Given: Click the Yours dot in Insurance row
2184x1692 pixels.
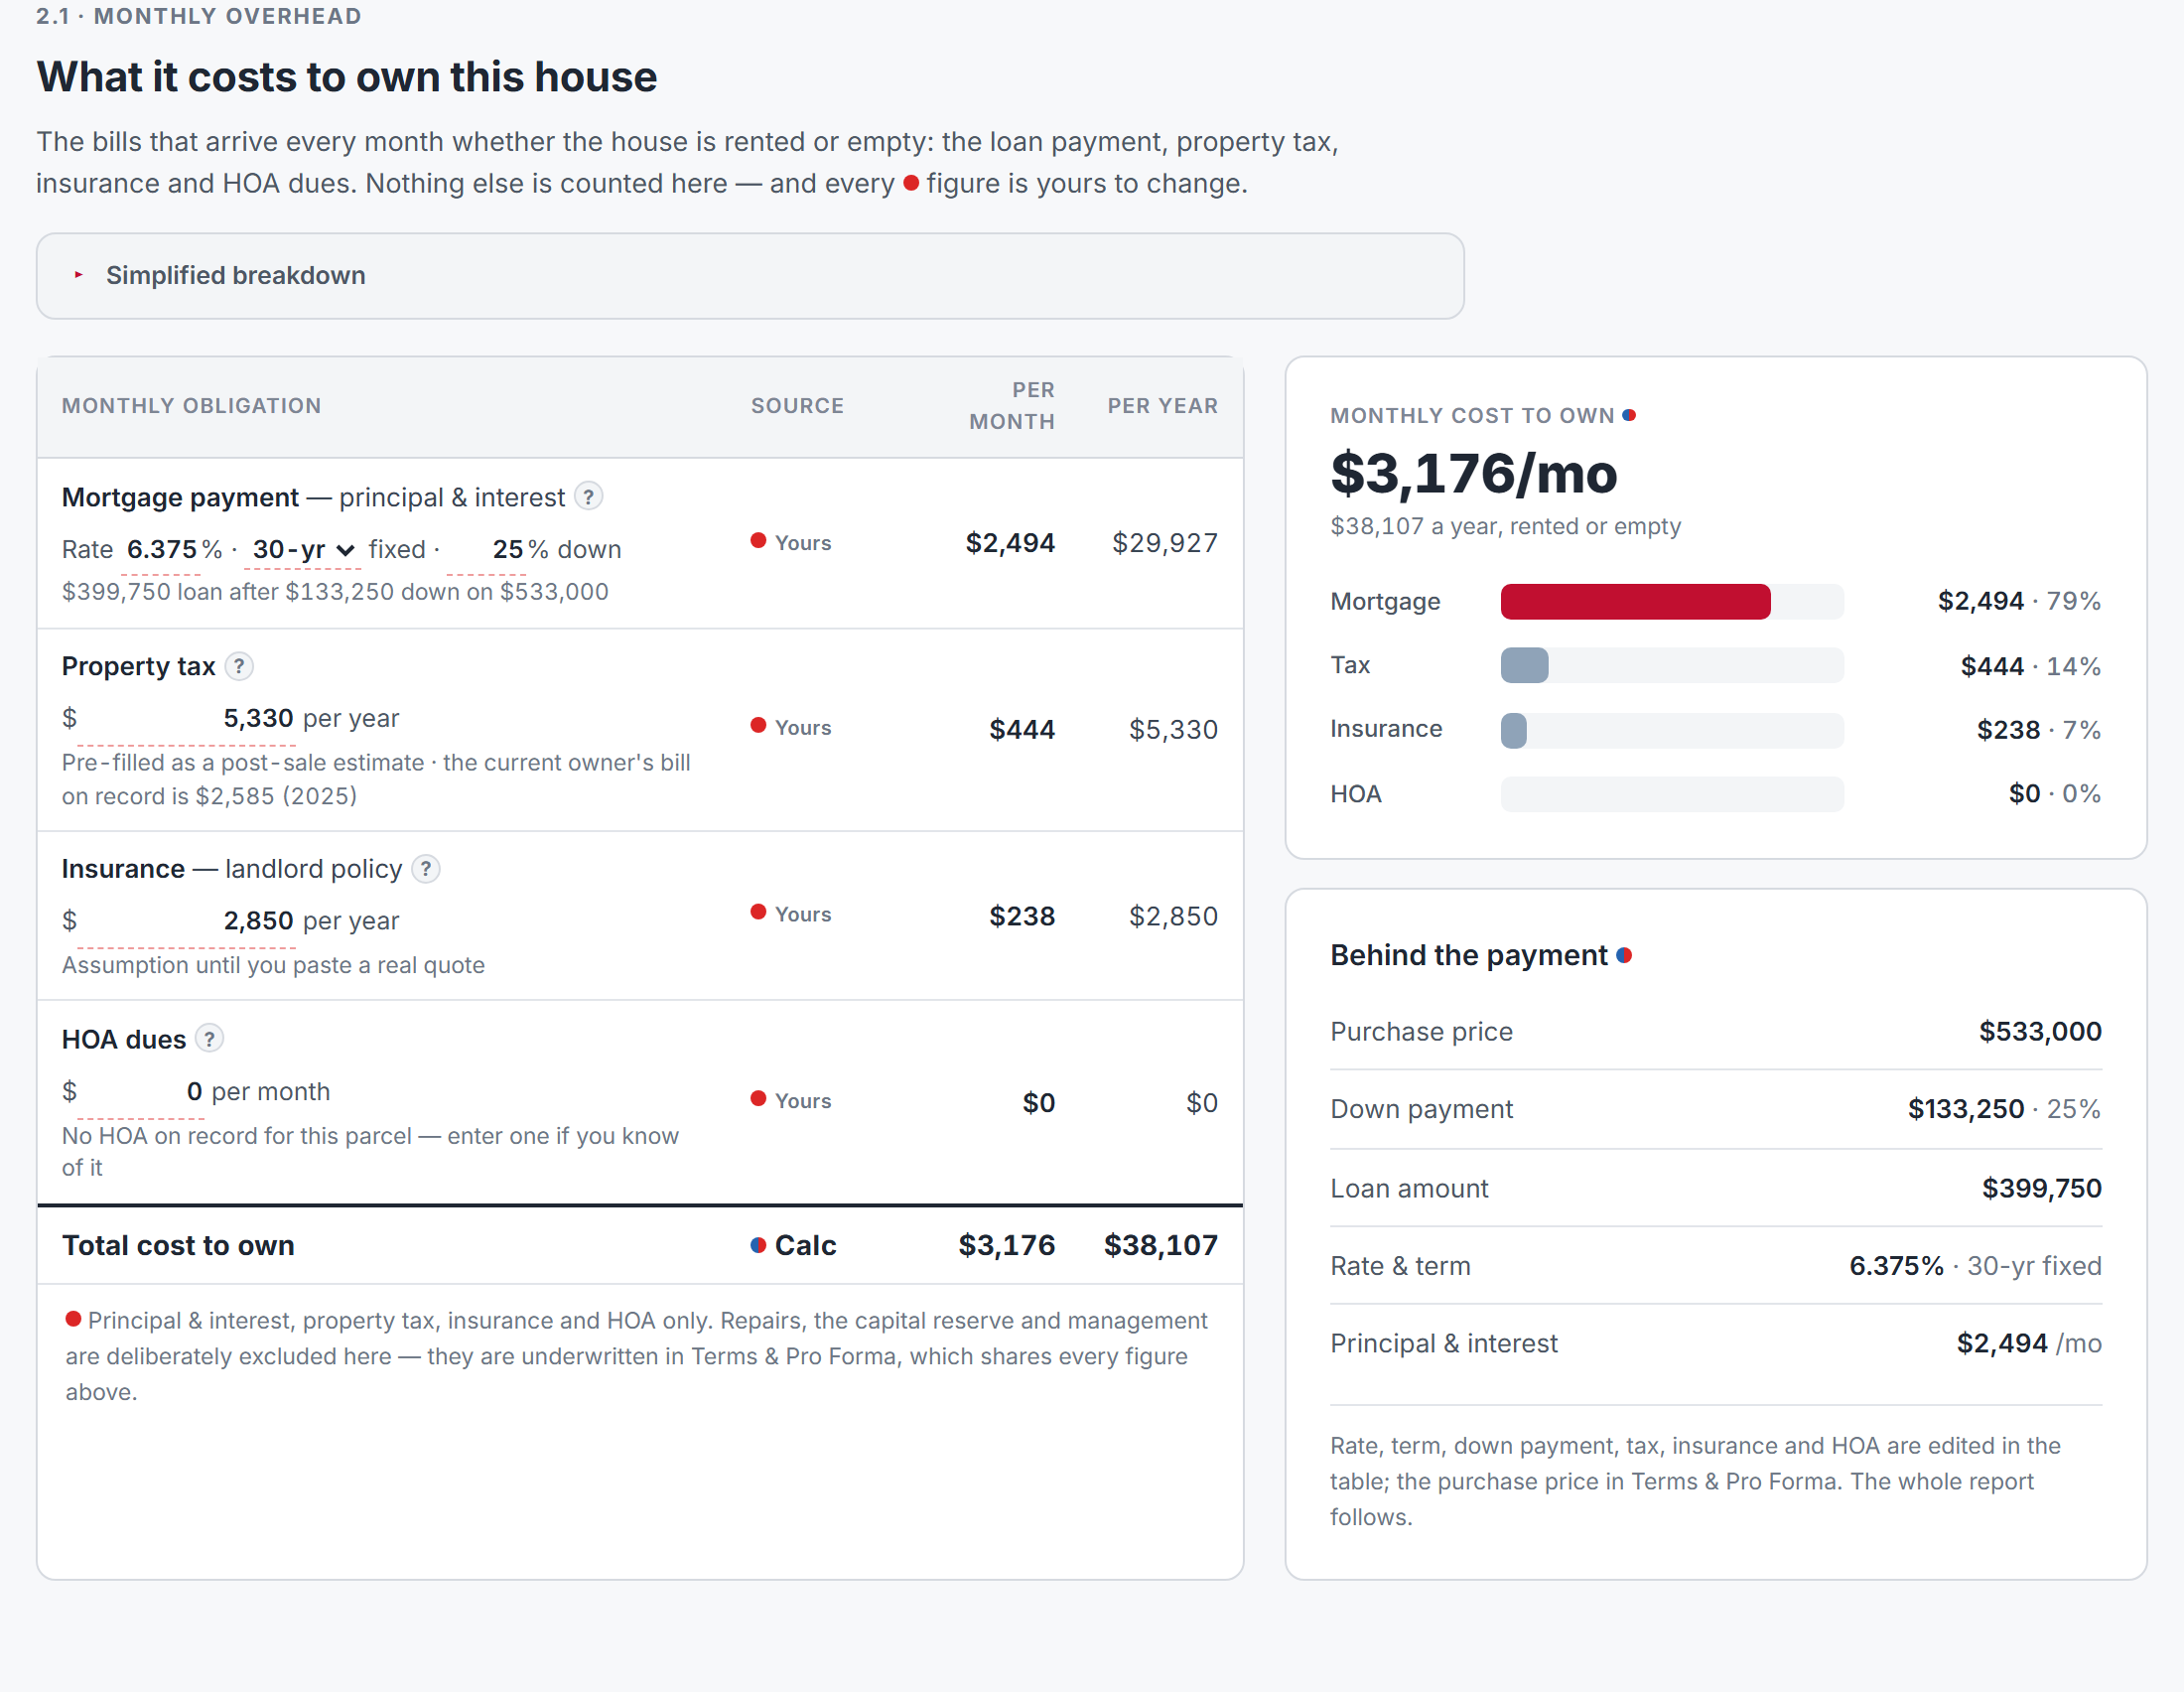Looking at the screenshot, I should pyautogui.click(x=759, y=913).
